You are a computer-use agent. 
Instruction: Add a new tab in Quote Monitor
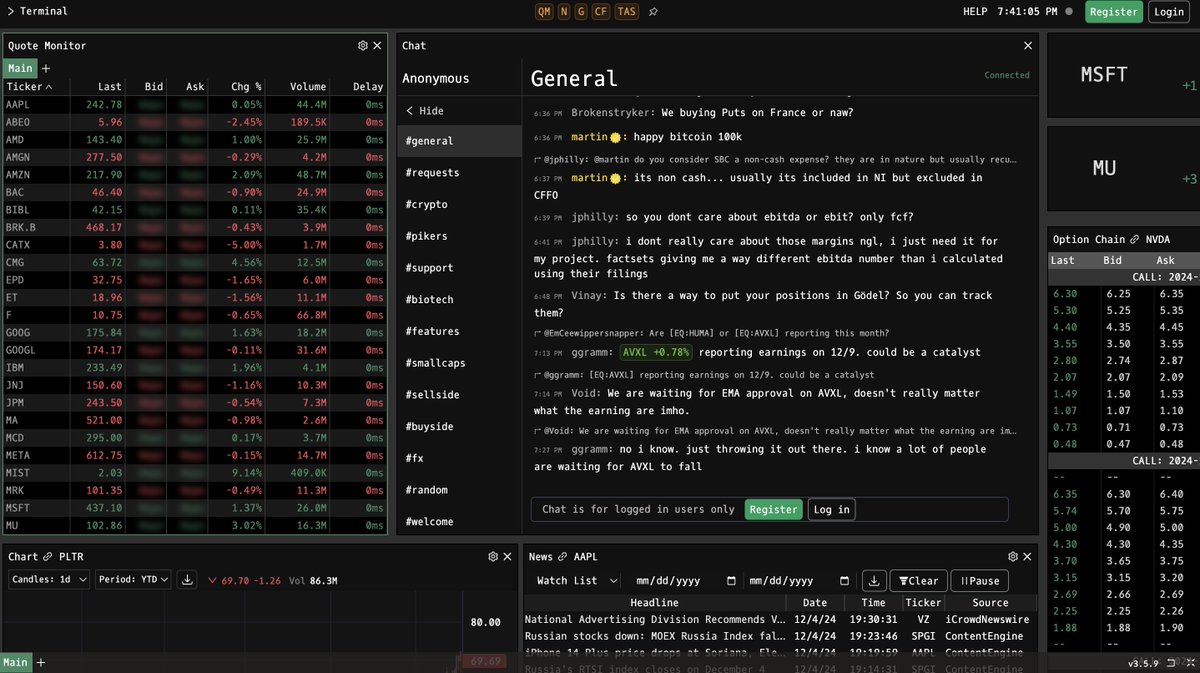45,68
